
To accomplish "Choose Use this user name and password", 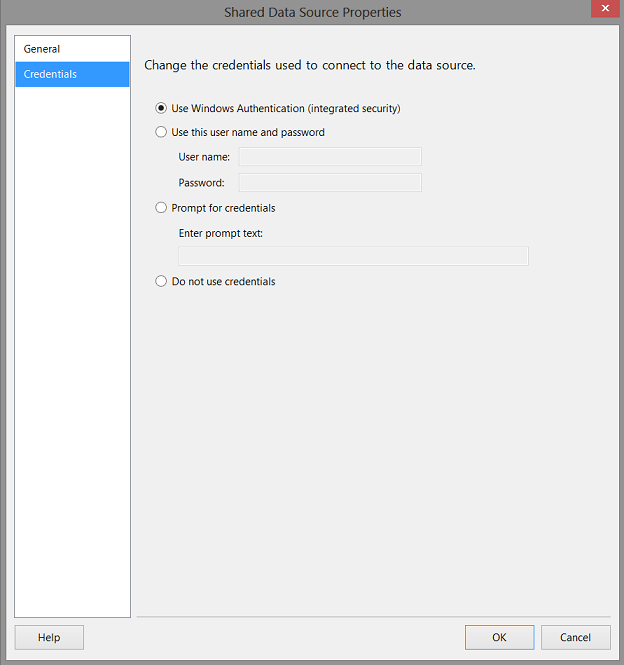I will click(161, 132).
